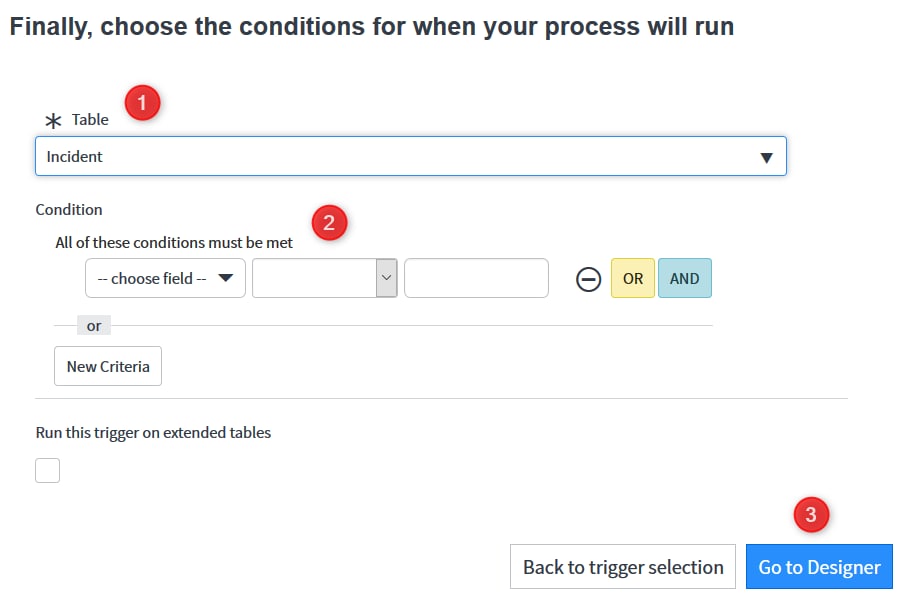This screenshot has width=917, height=596.
Task: Open the condition operator dropdown
Action: (325, 278)
